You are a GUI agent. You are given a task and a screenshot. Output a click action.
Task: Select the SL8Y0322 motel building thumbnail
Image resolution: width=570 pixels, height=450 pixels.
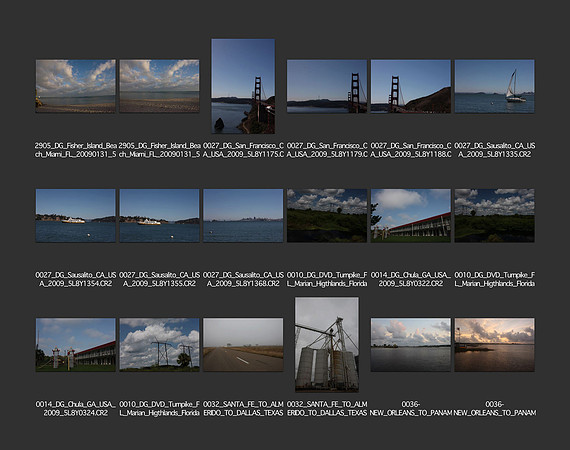click(411, 216)
